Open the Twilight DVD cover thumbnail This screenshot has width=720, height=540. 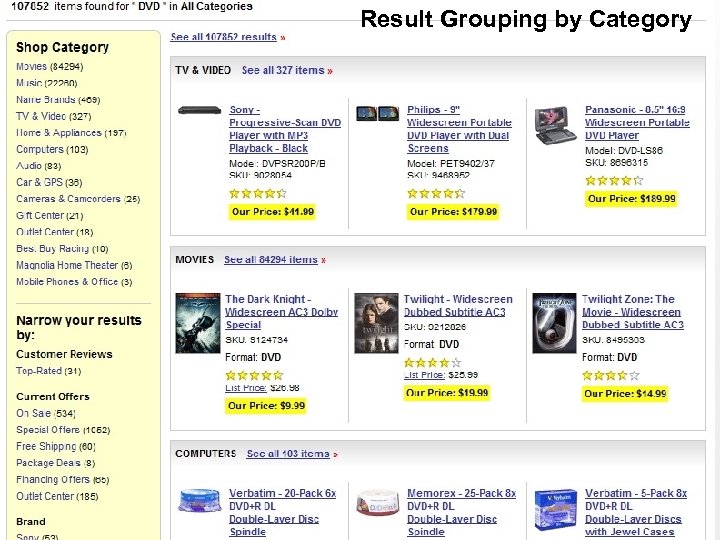[x=376, y=323]
